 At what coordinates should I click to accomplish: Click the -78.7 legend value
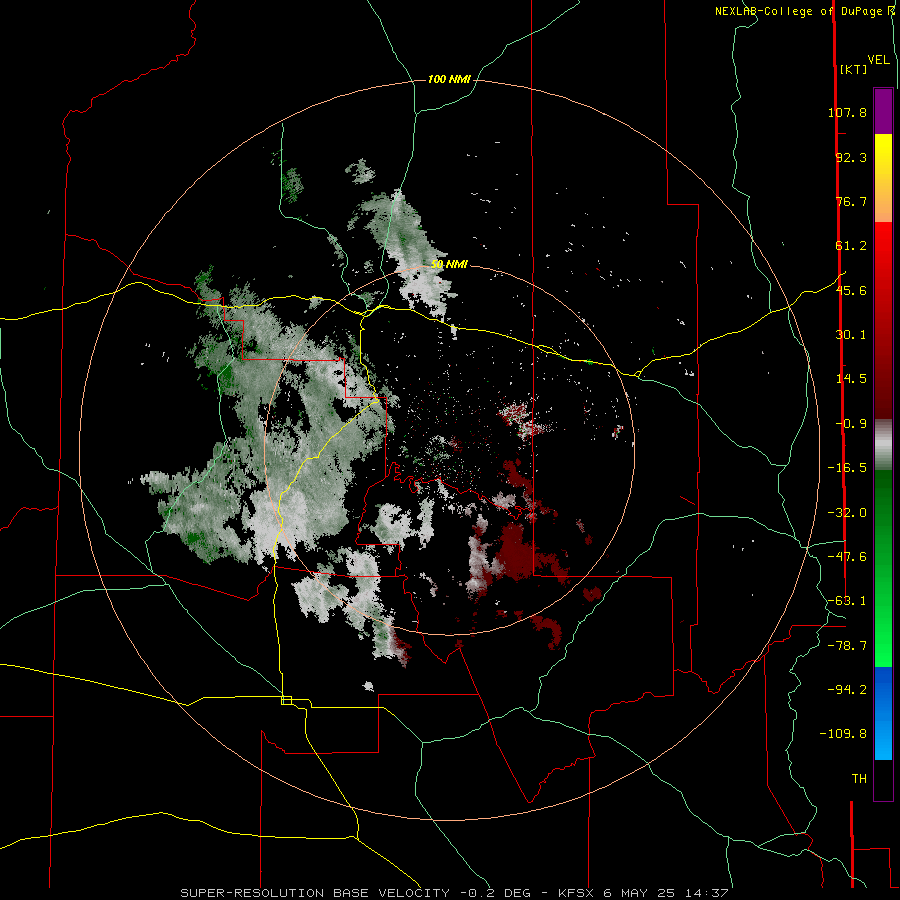click(x=847, y=646)
